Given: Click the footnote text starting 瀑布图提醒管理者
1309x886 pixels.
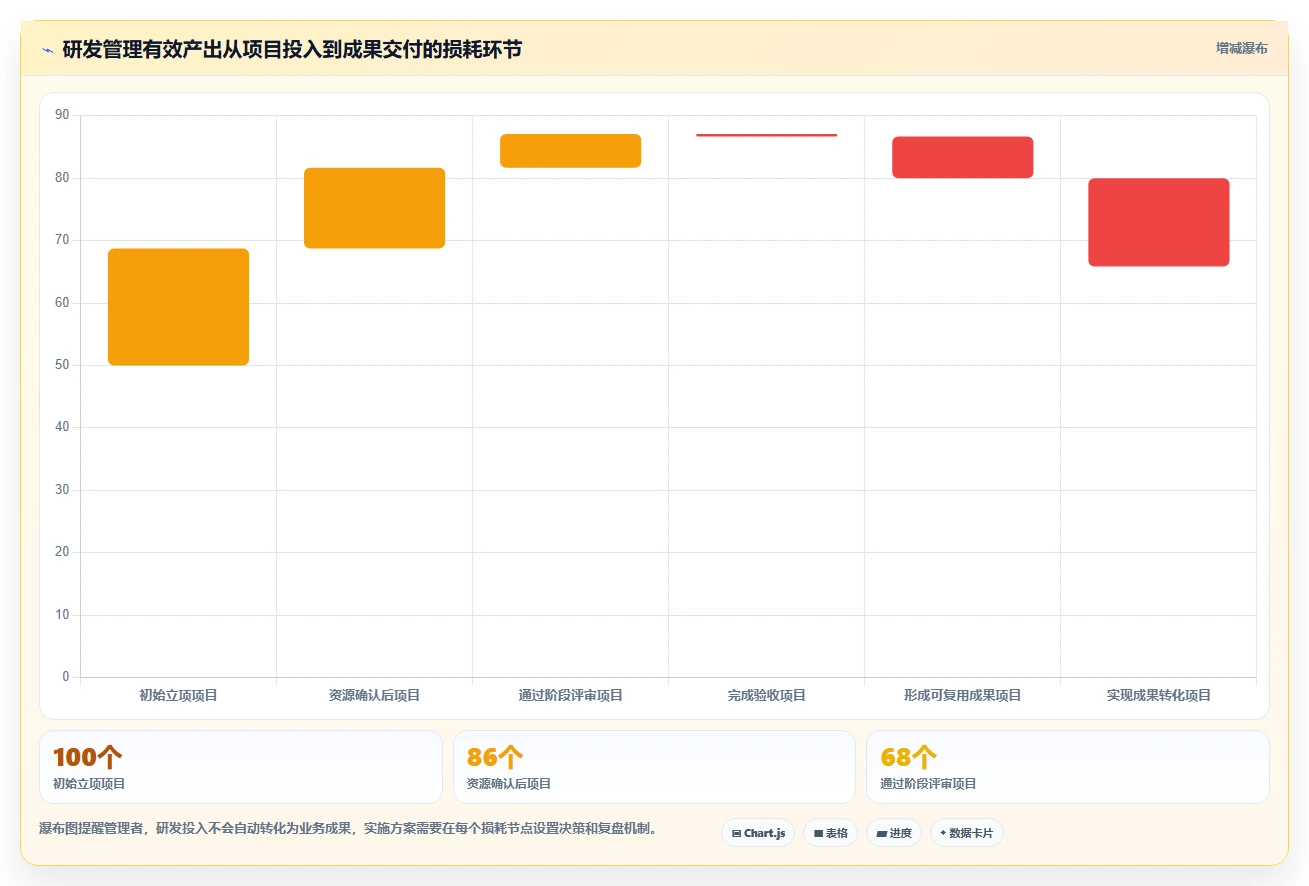Looking at the screenshot, I should (x=349, y=829).
